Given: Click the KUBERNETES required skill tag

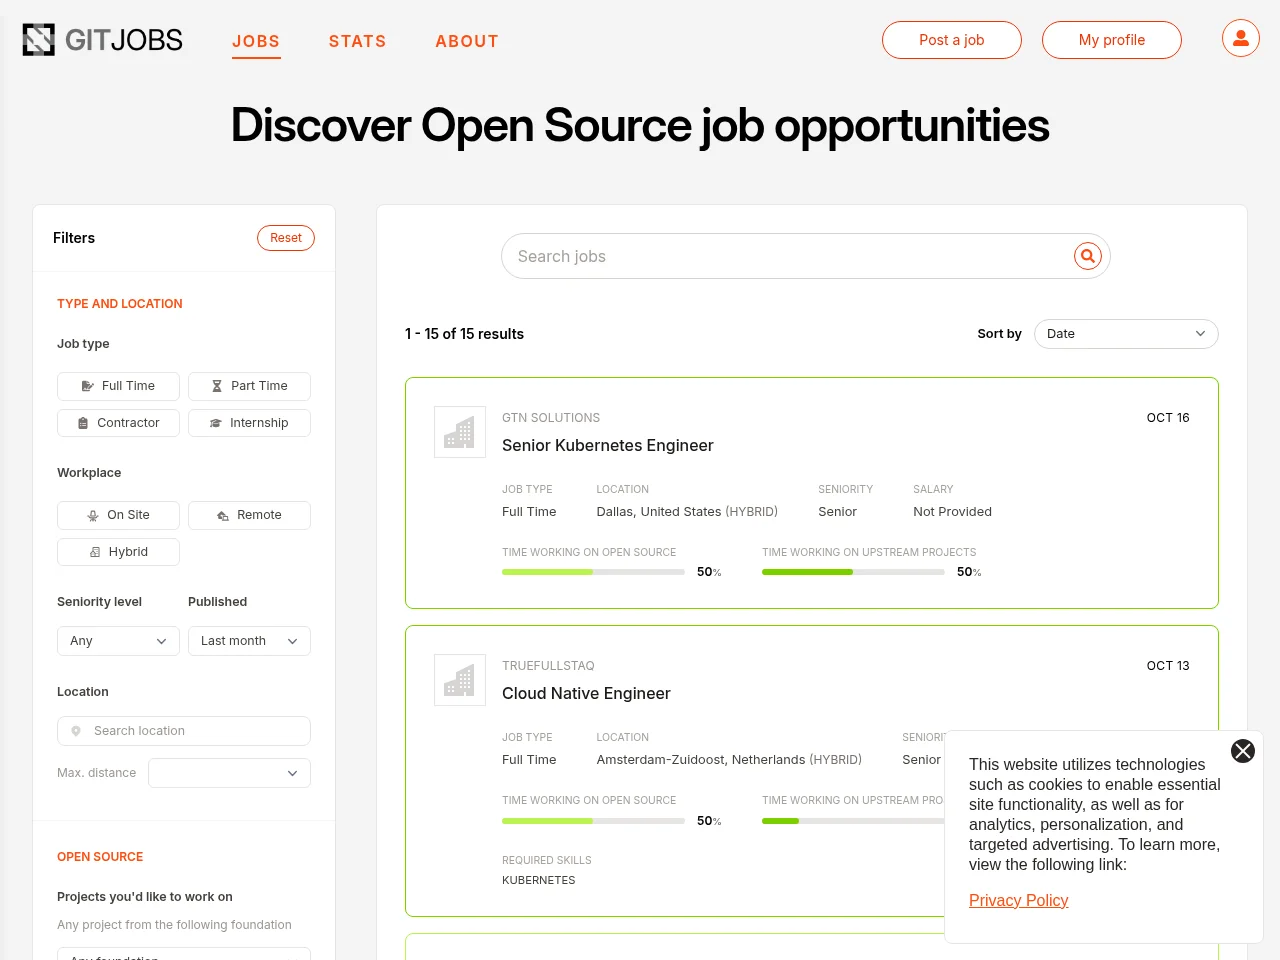Looking at the screenshot, I should 539,881.
